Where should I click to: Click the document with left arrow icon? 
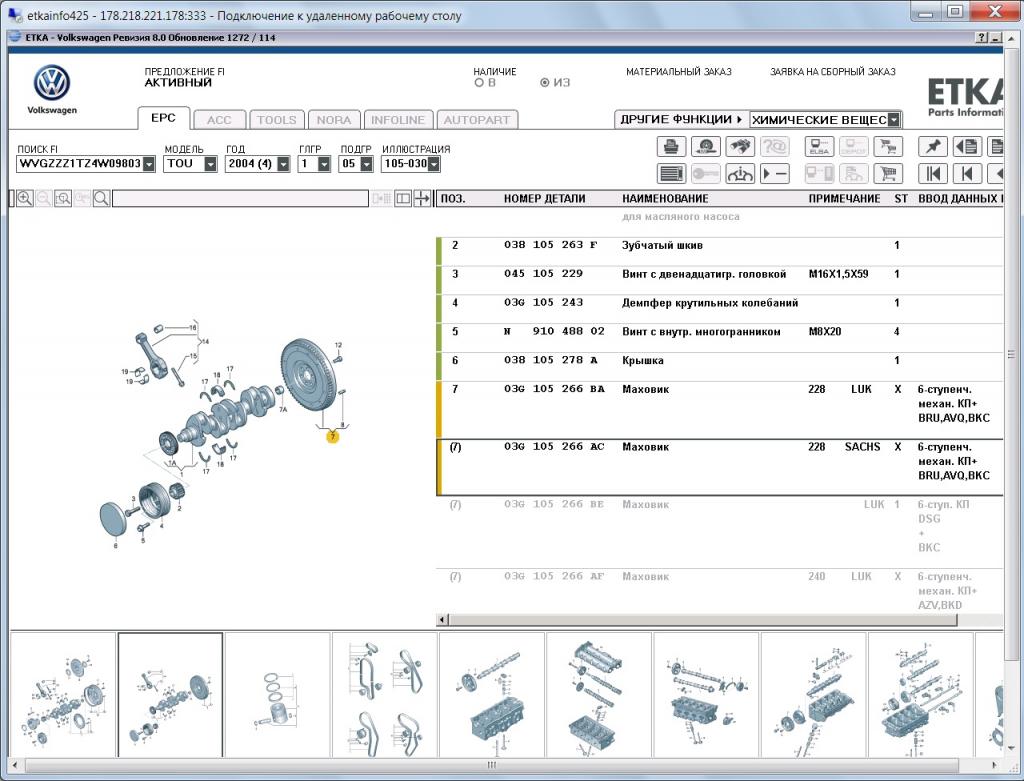967,147
